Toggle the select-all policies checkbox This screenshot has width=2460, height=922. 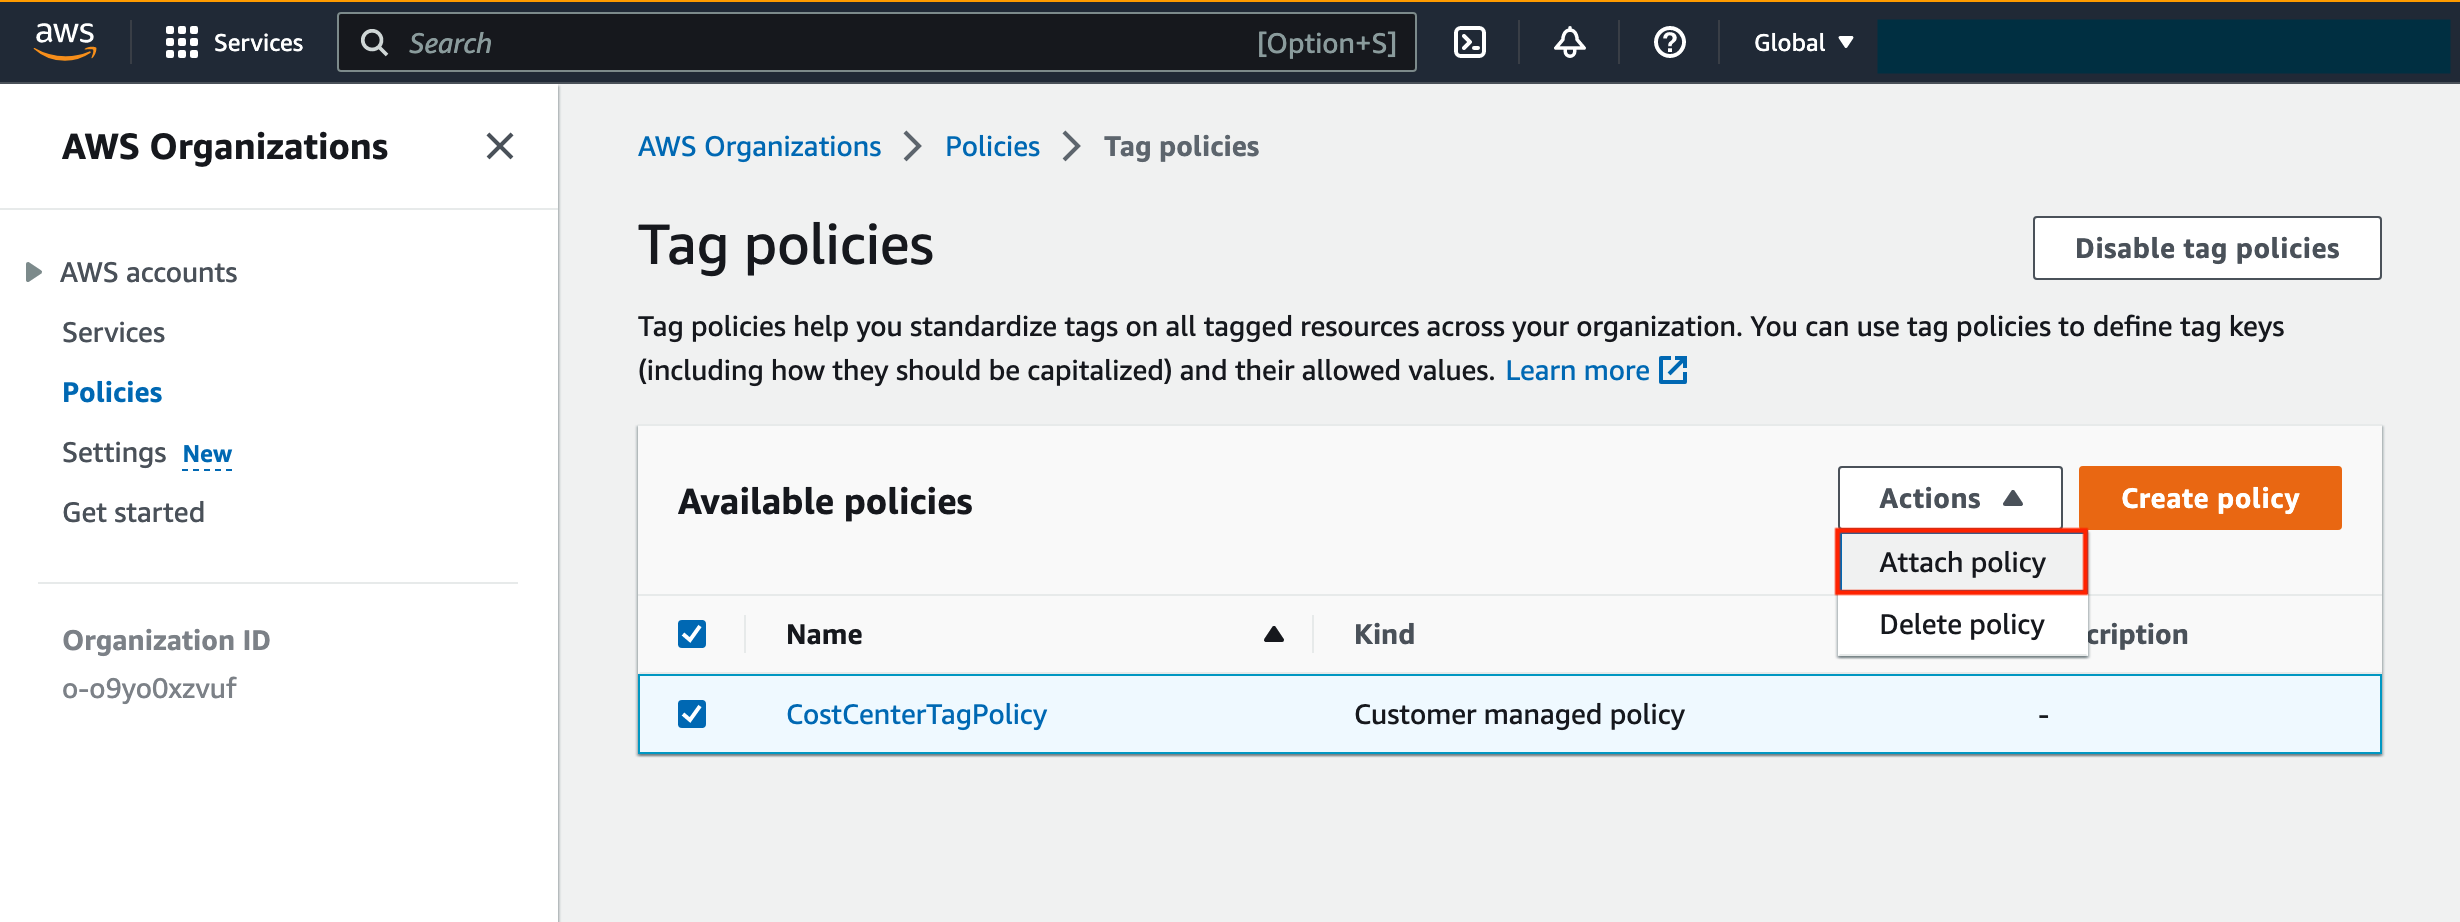tap(691, 633)
